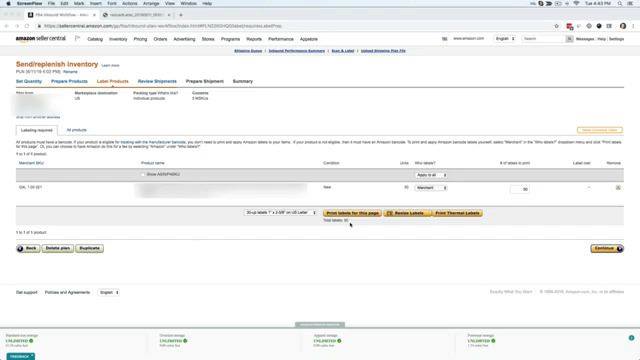Click the Seller Central search field
This screenshot has height=360, width=640.
tap(543, 39)
